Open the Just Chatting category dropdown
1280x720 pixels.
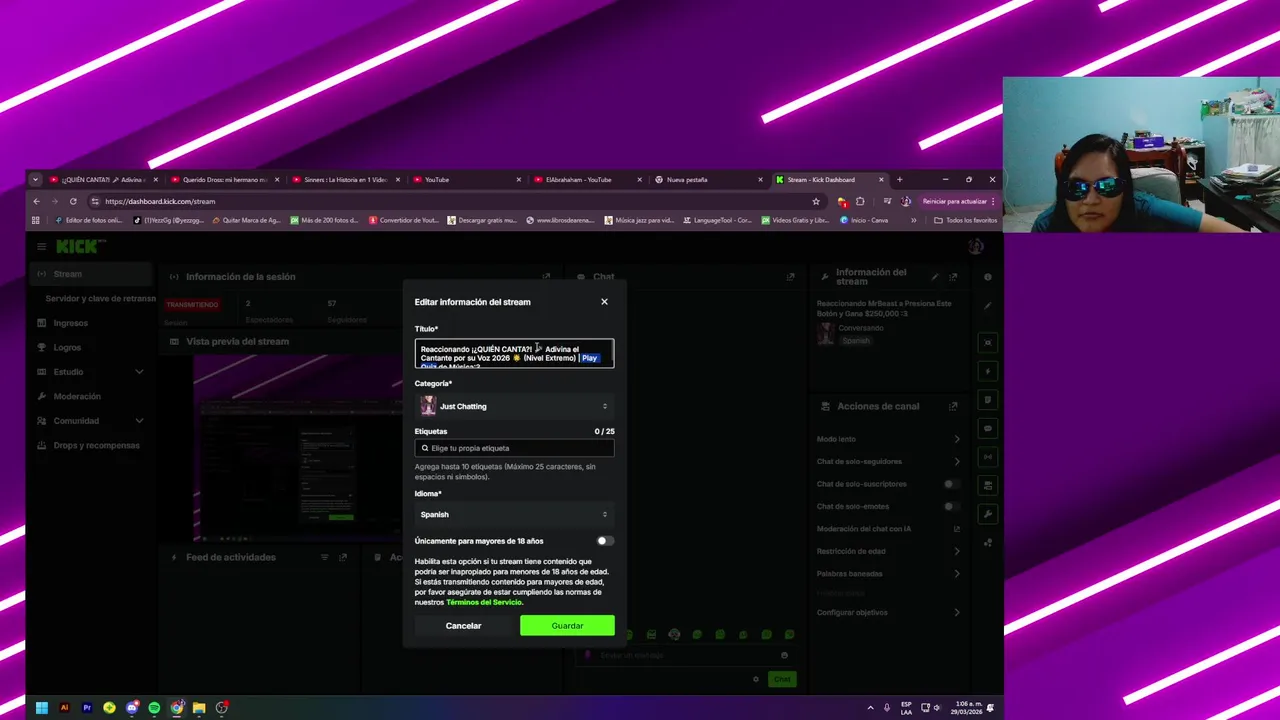pos(514,406)
